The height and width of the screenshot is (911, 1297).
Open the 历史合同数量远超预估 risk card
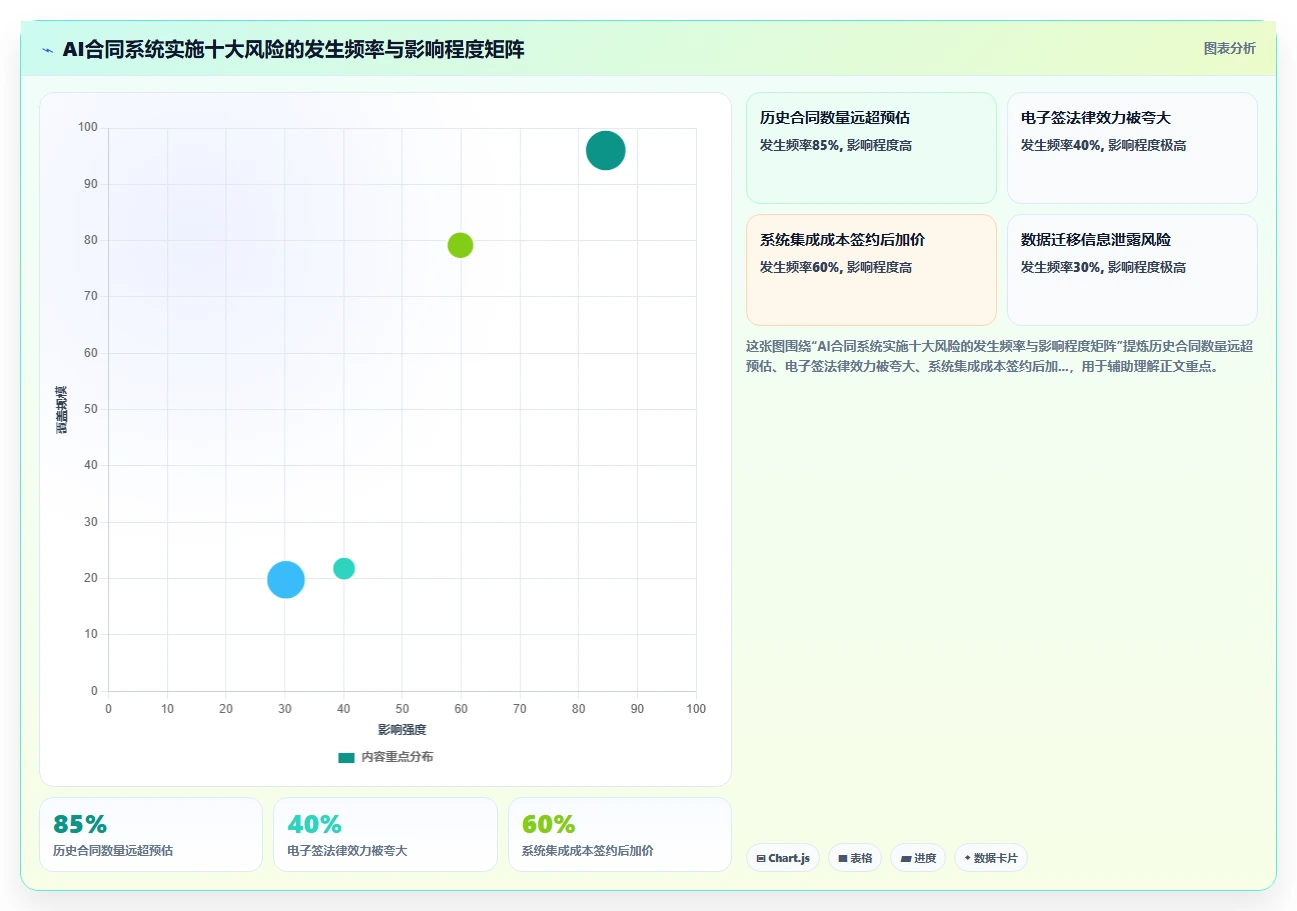[x=871, y=148]
